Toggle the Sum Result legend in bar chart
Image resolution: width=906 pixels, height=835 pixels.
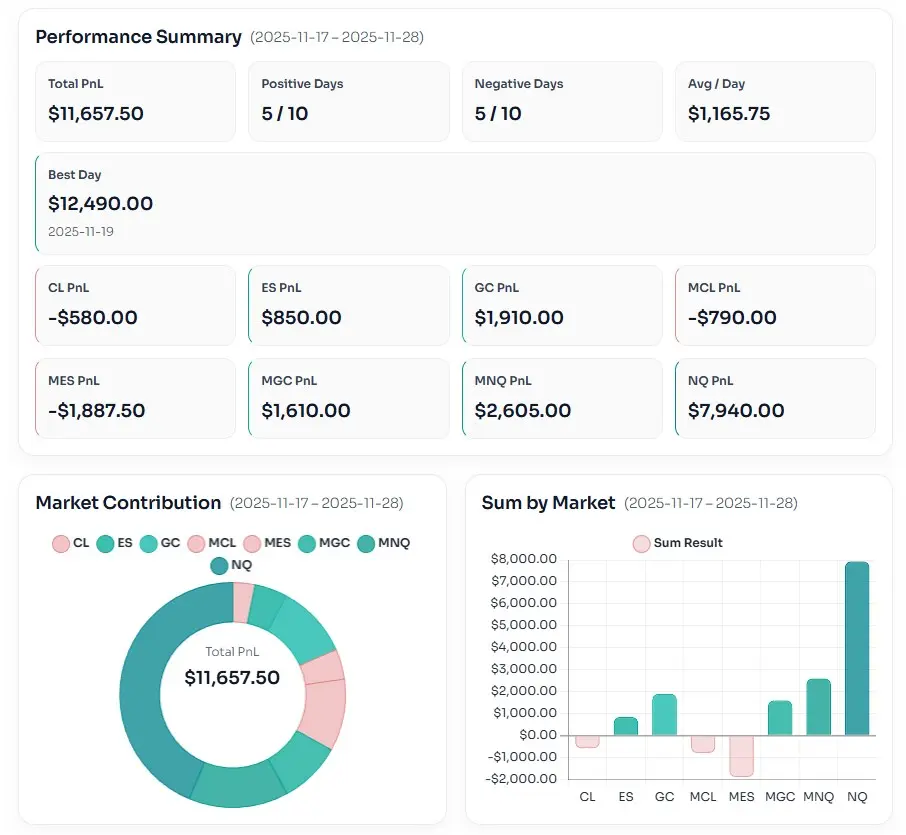click(x=677, y=543)
